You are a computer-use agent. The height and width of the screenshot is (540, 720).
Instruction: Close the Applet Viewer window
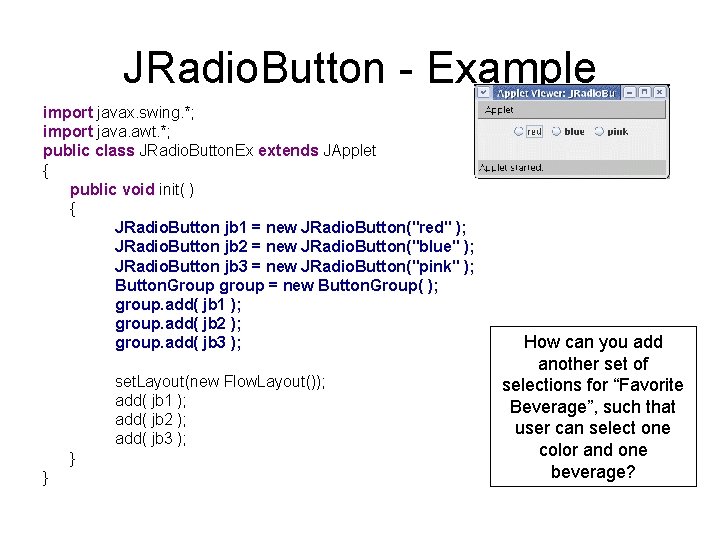(x=660, y=93)
